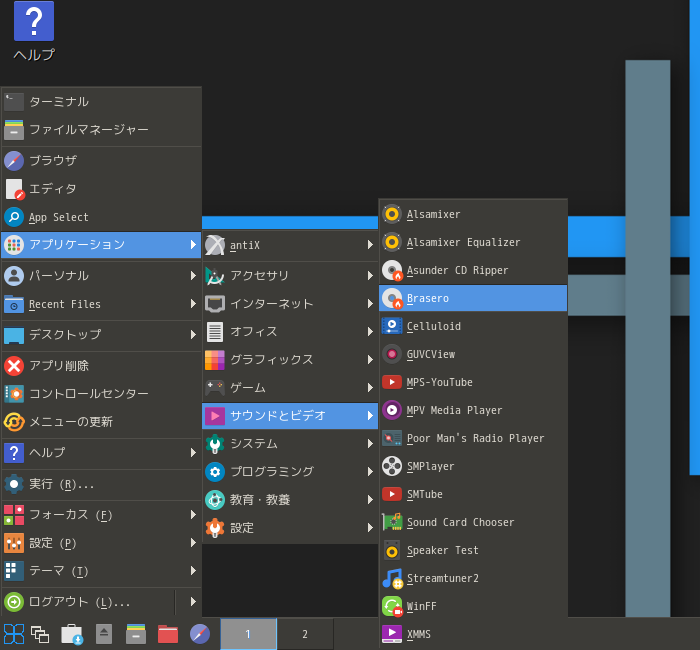Click the プログラミング gear icon
Screen dimensions: 700x650
click(215, 472)
